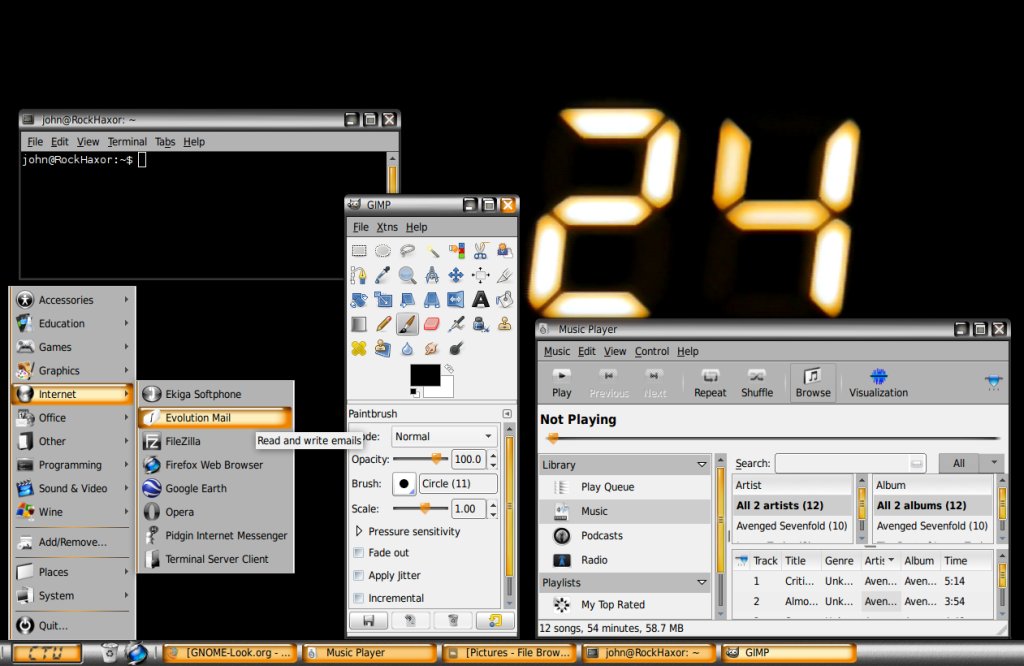Click the Opacity slider in GIMP
1024x666 pixels.
click(x=420, y=459)
